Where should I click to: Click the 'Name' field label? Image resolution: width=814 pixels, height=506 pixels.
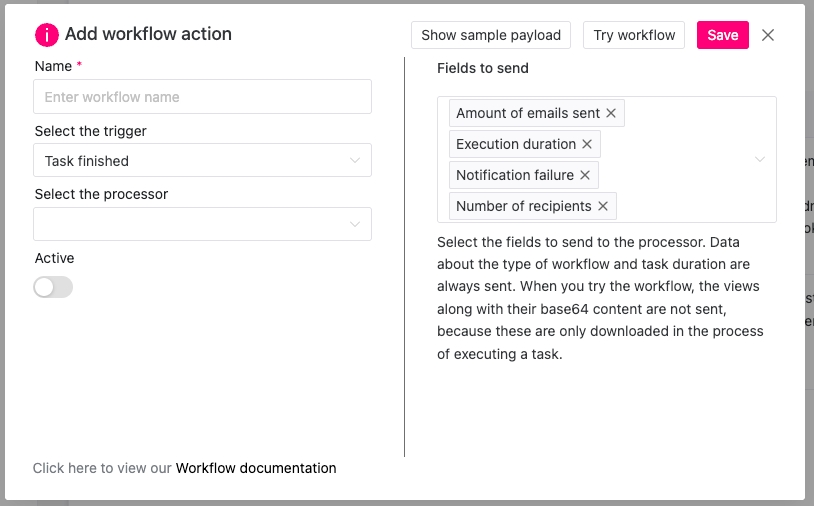[53, 66]
